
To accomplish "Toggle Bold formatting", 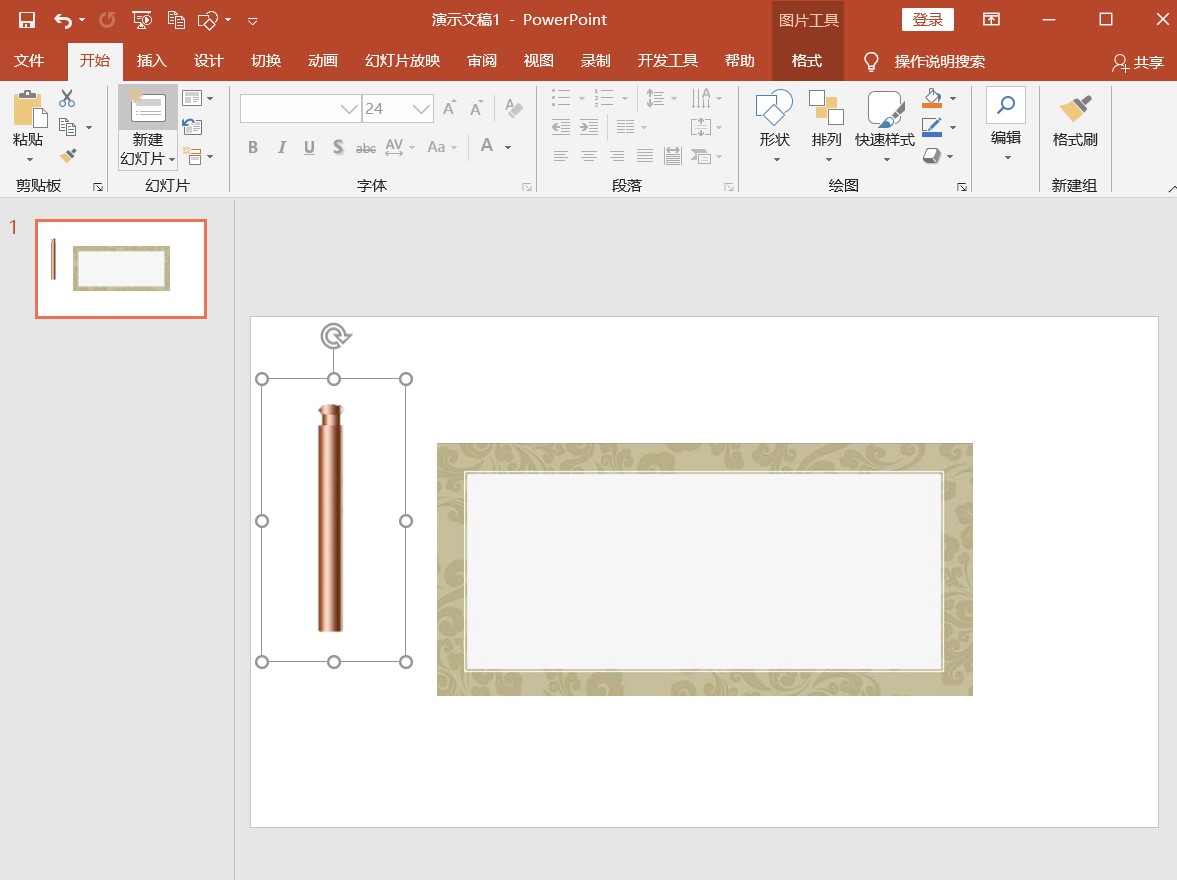I will click(x=253, y=147).
